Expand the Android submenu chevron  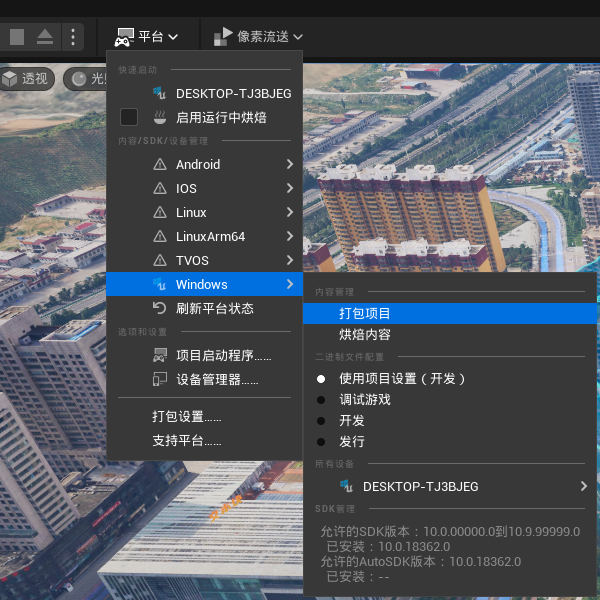click(x=290, y=165)
